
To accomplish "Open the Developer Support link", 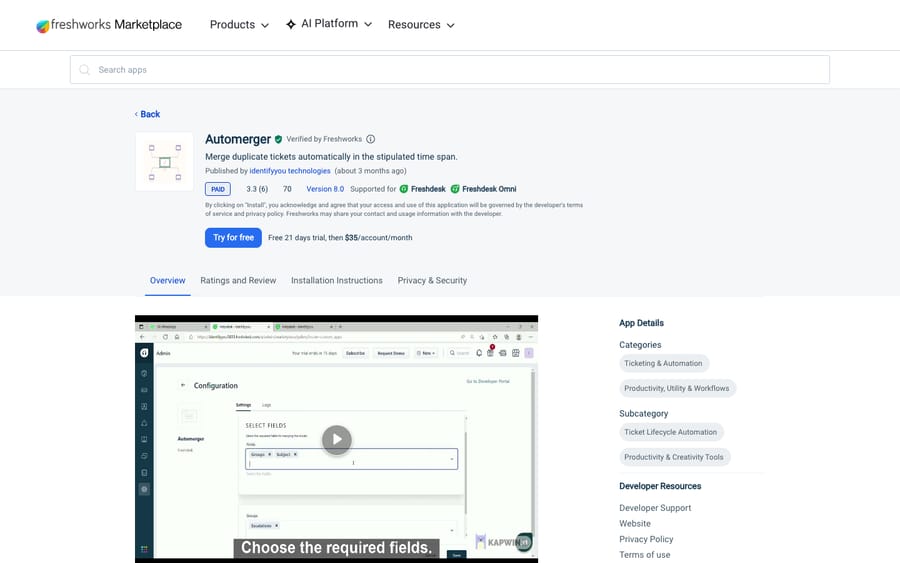I will click(655, 508).
